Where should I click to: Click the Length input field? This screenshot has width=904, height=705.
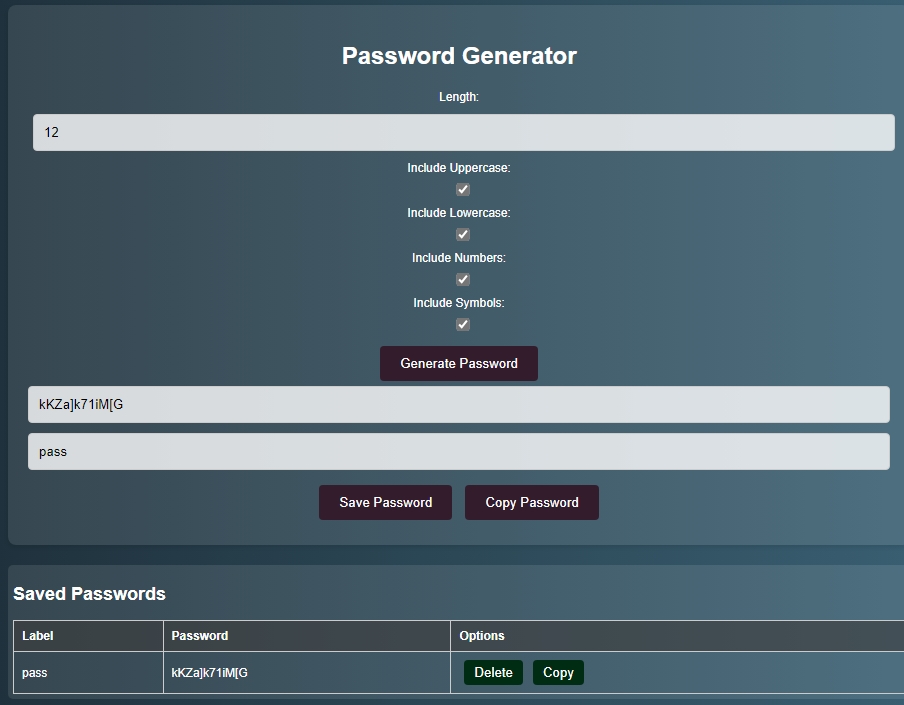[464, 133]
